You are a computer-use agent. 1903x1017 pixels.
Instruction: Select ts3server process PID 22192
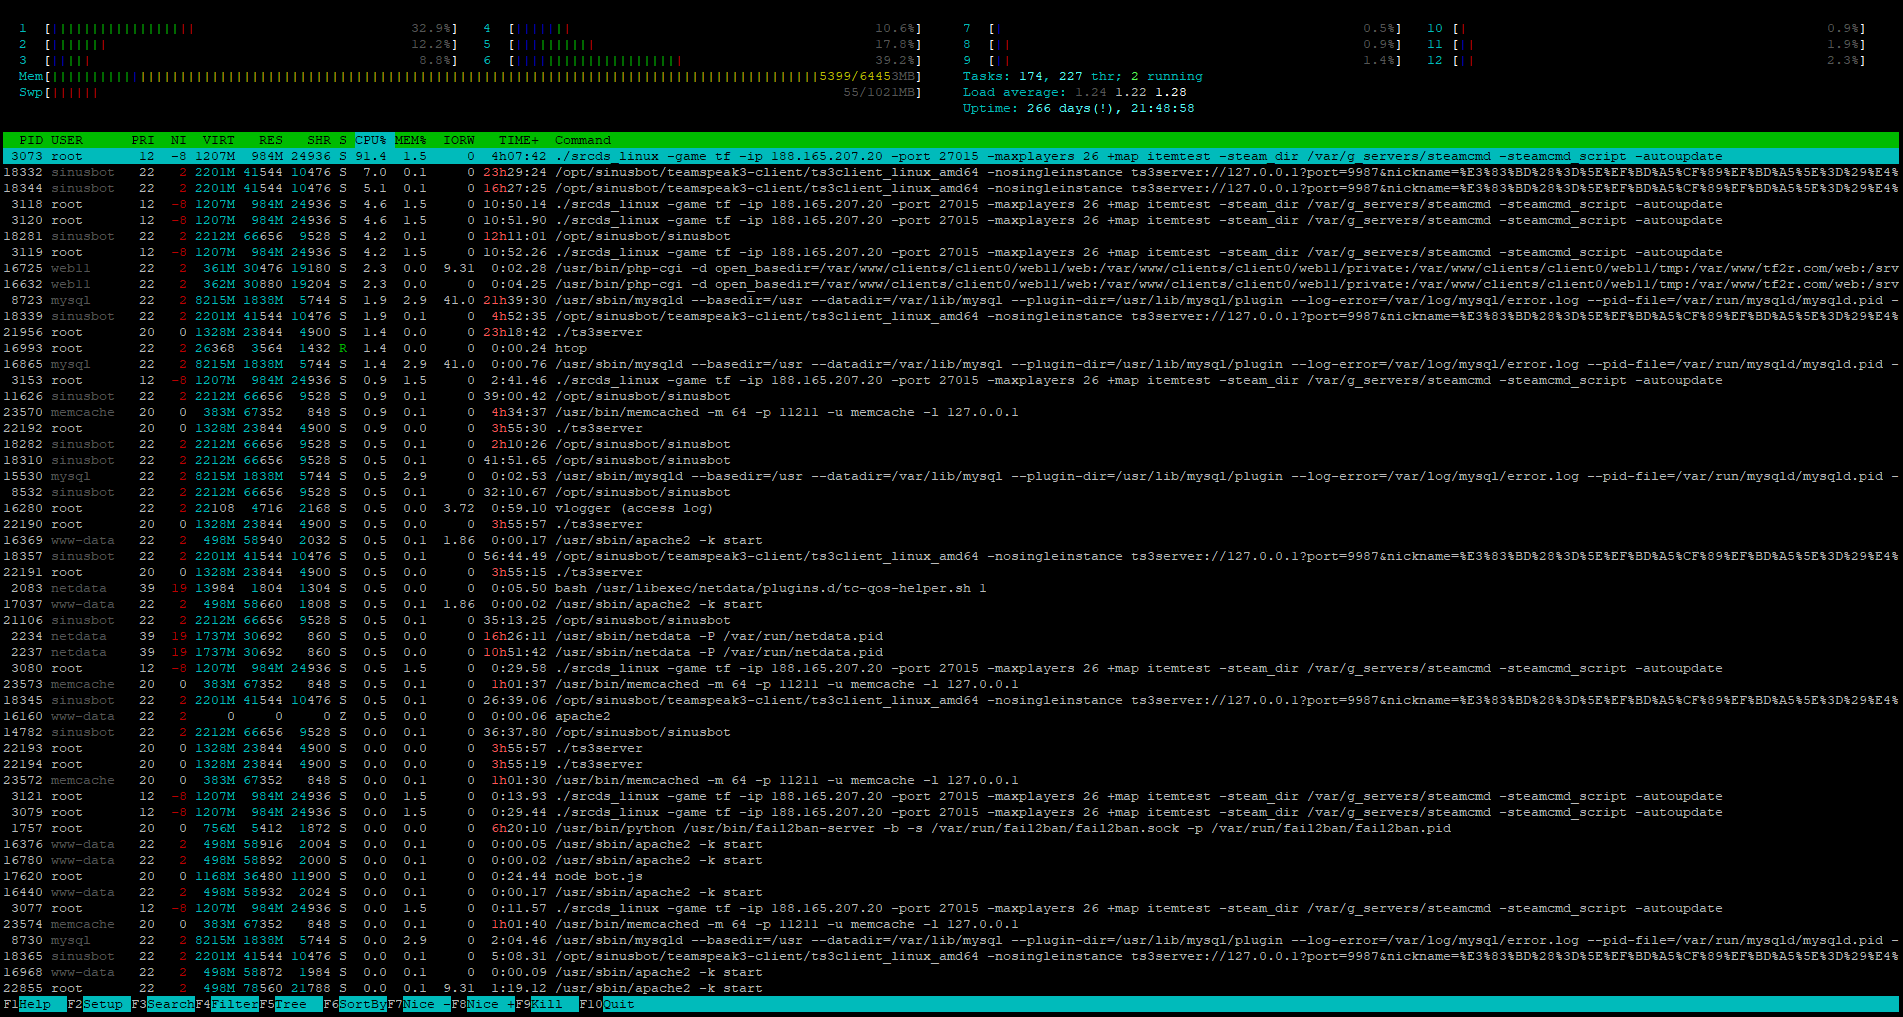951,428
